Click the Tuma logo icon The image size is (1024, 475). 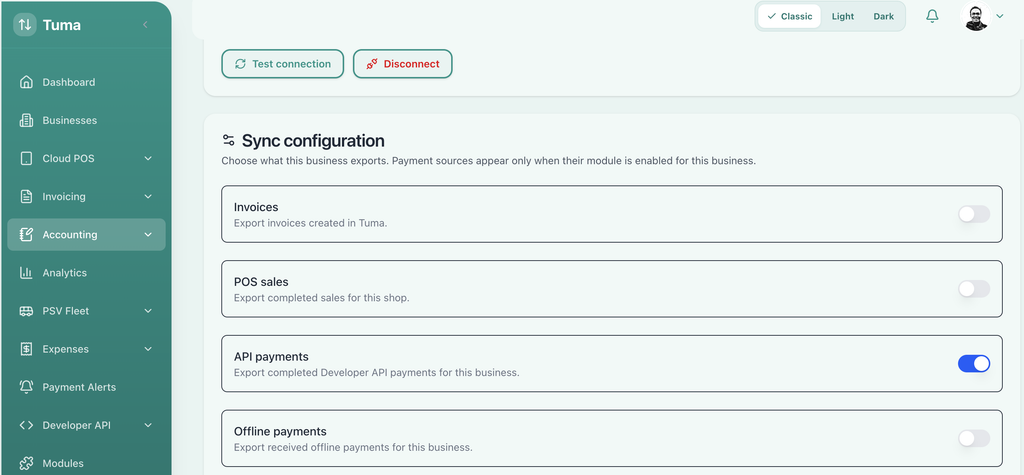pos(25,25)
